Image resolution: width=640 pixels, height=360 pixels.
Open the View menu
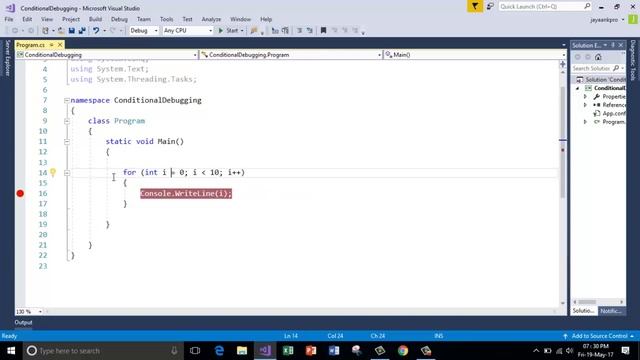(x=47, y=19)
